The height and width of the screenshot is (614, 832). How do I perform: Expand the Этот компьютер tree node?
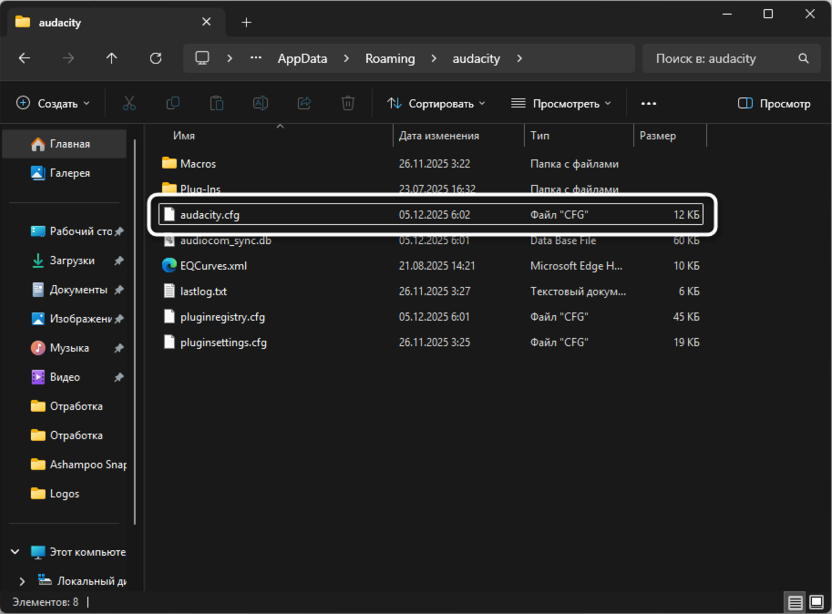coord(15,552)
